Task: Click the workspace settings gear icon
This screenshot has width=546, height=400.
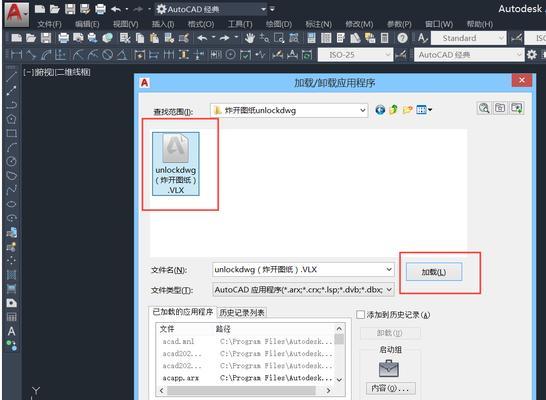Action: (532, 55)
